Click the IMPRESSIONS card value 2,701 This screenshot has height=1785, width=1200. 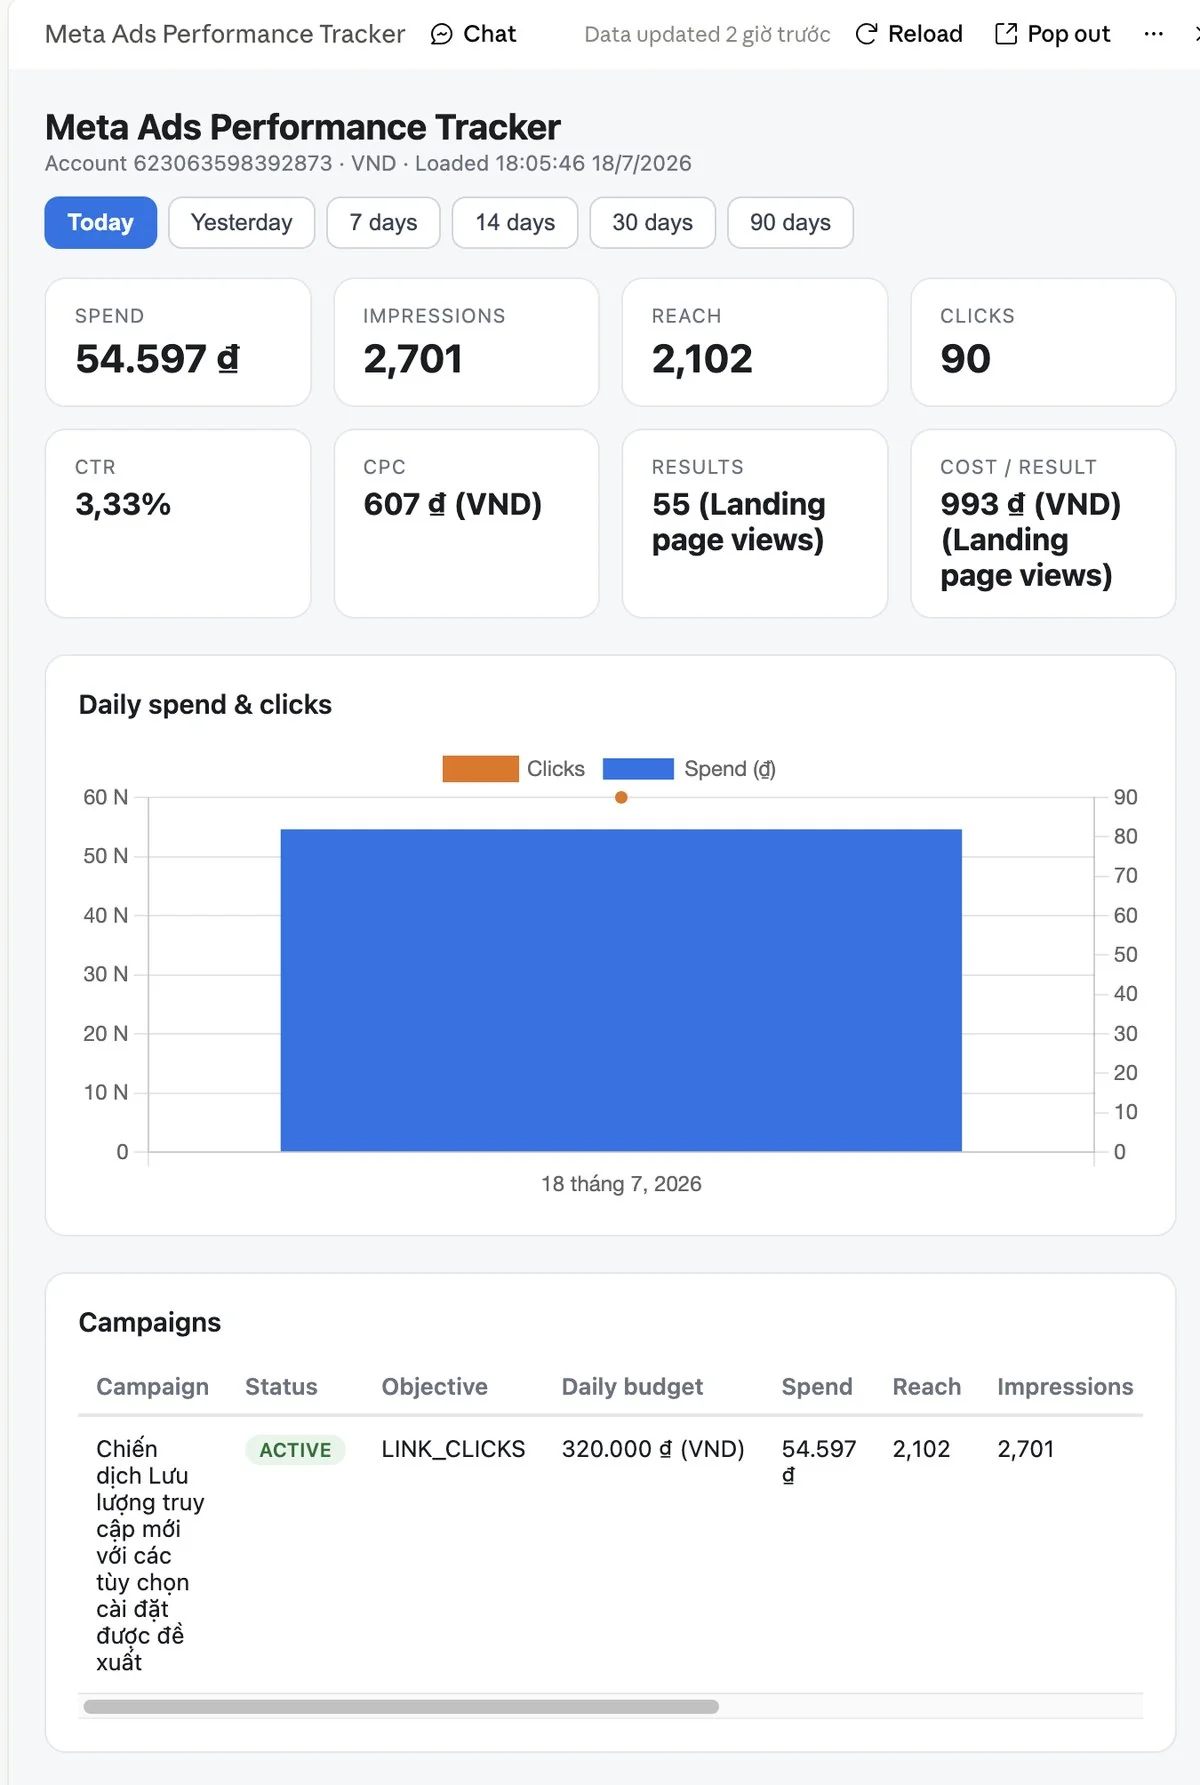(413, 359)
